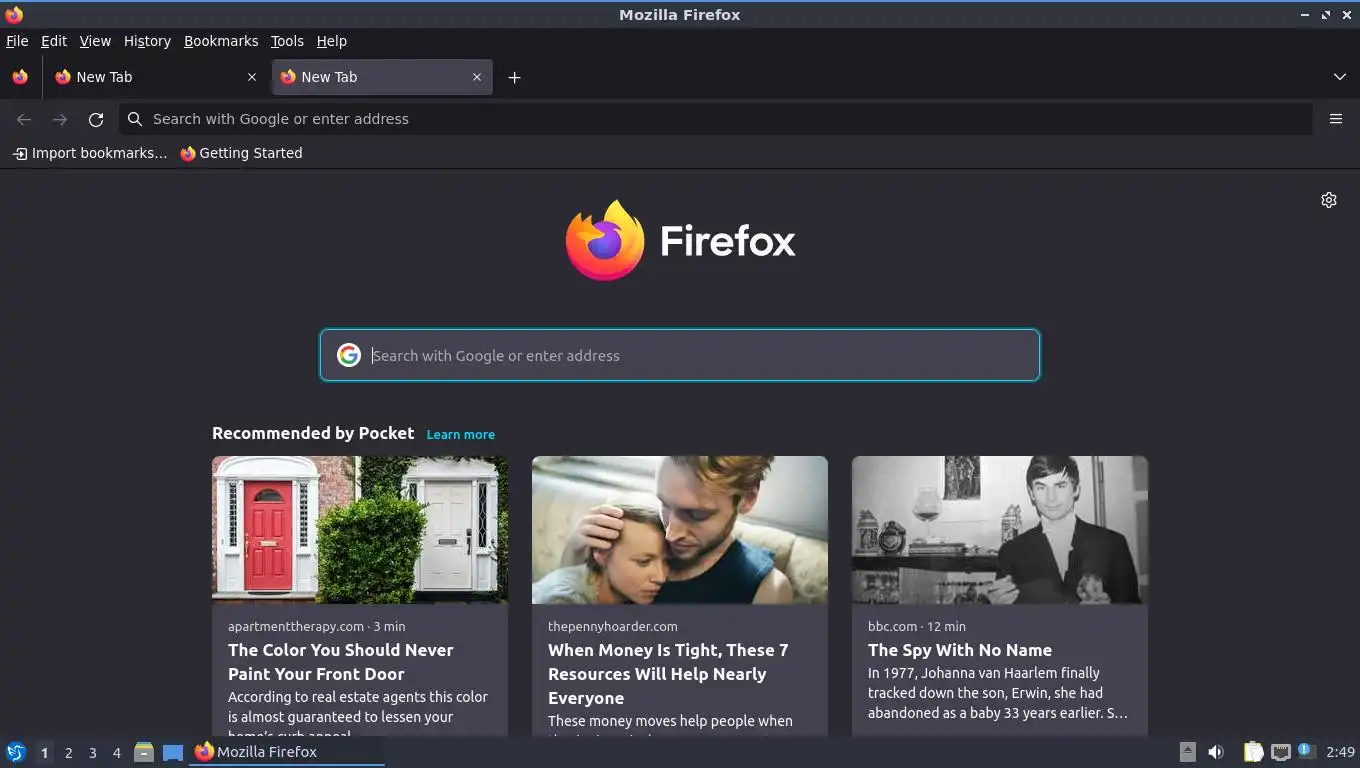
Task: Click Recommended by Pocket heading
Action: 313,433
